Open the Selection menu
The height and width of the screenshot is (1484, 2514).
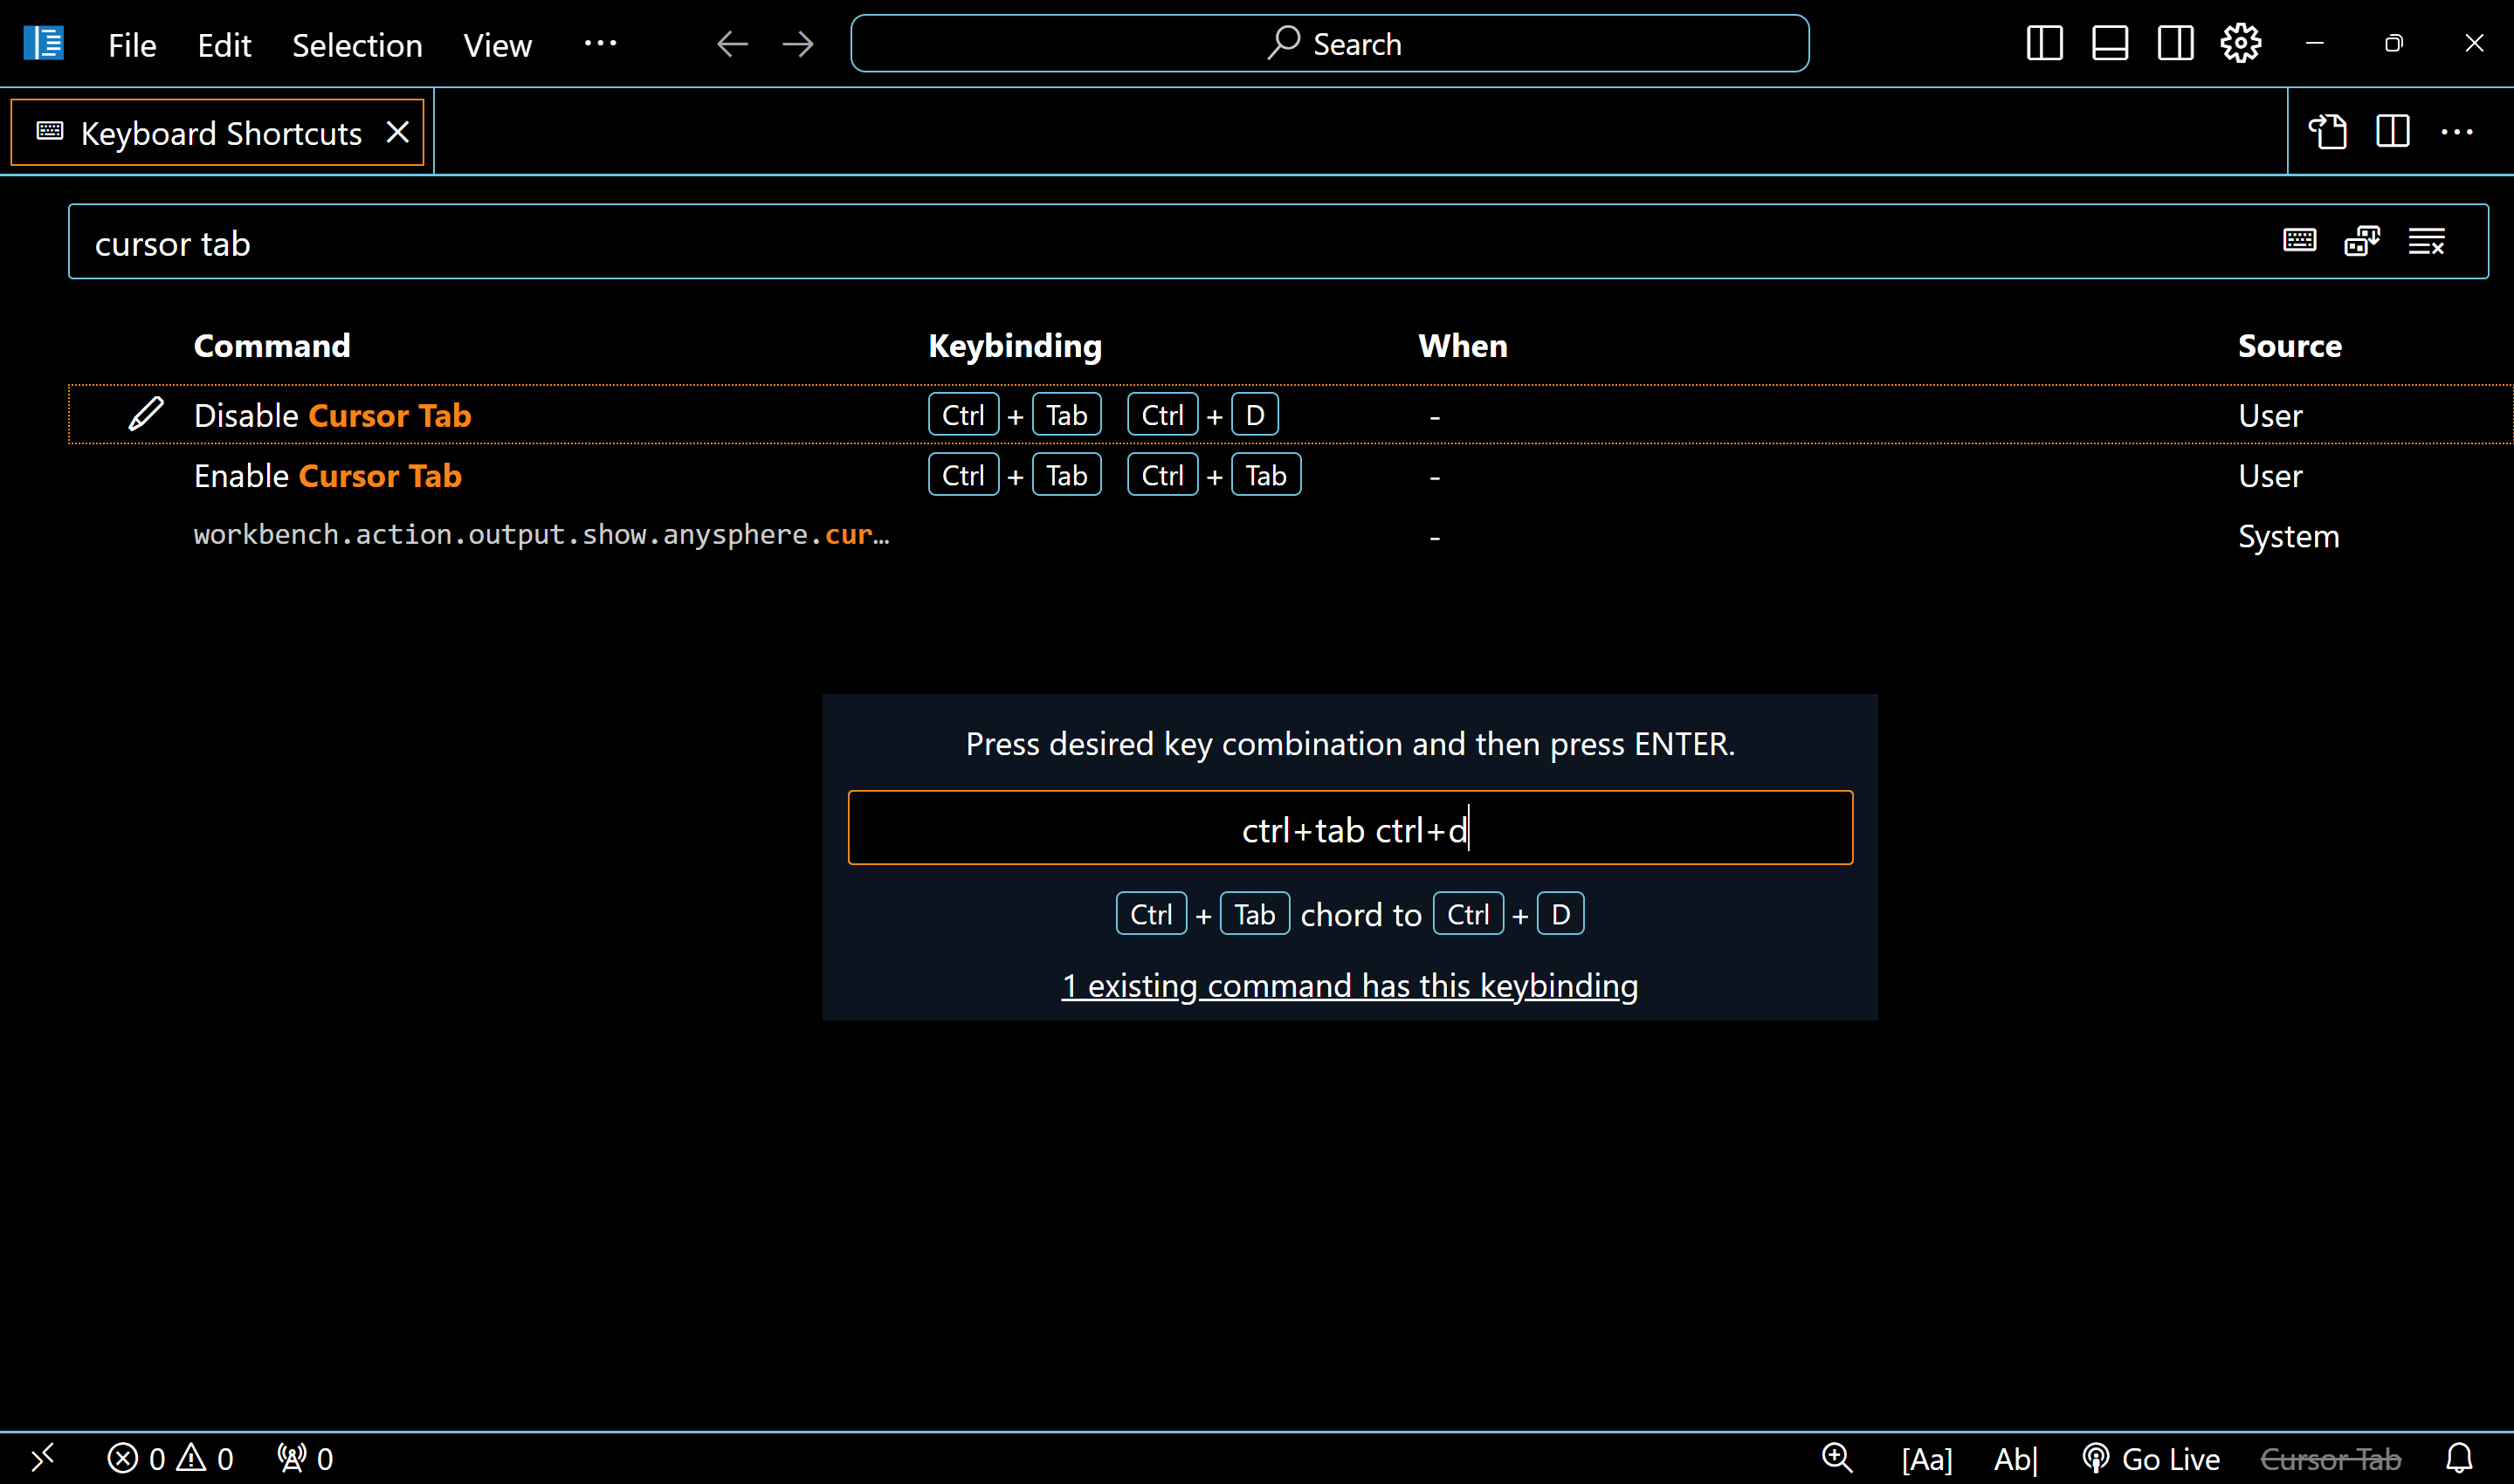(x=357, y=45)
